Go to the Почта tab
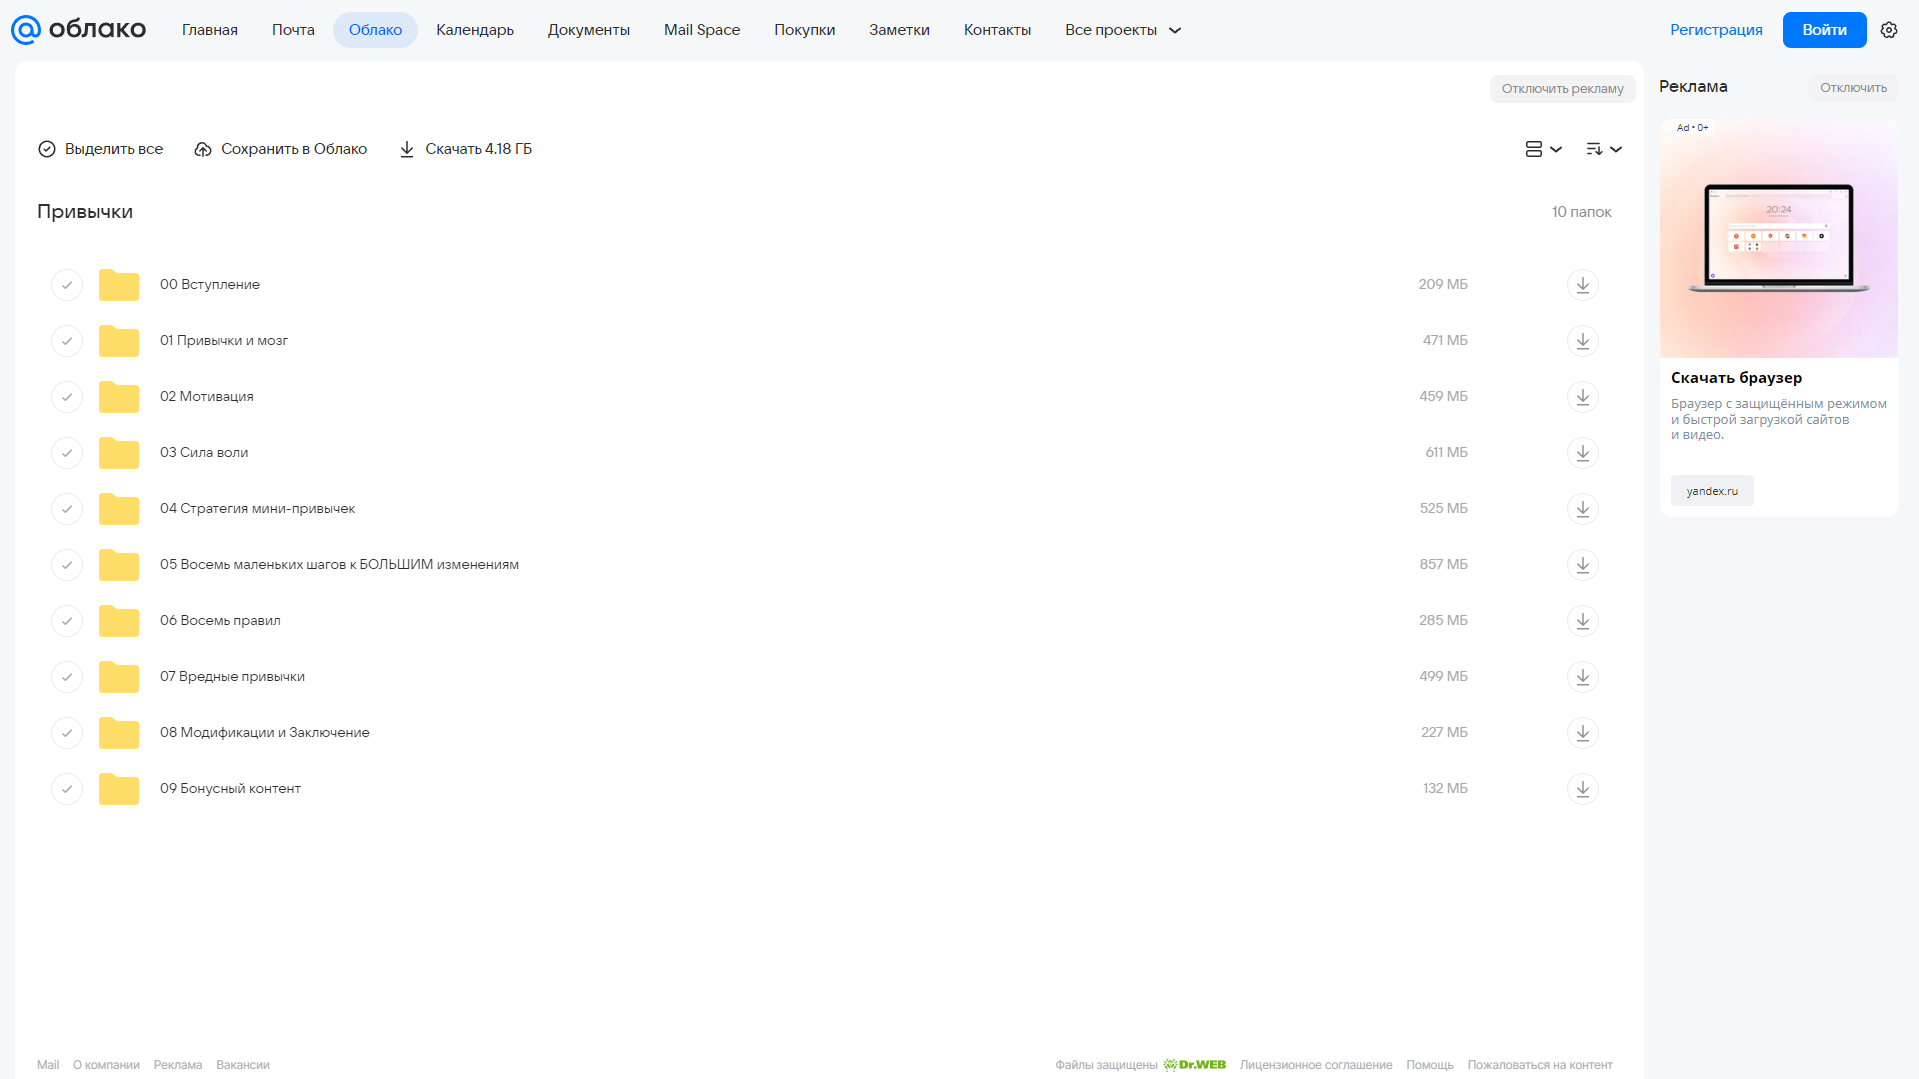Screen dimensions: 1919x1079 click(x=293, y=30)
